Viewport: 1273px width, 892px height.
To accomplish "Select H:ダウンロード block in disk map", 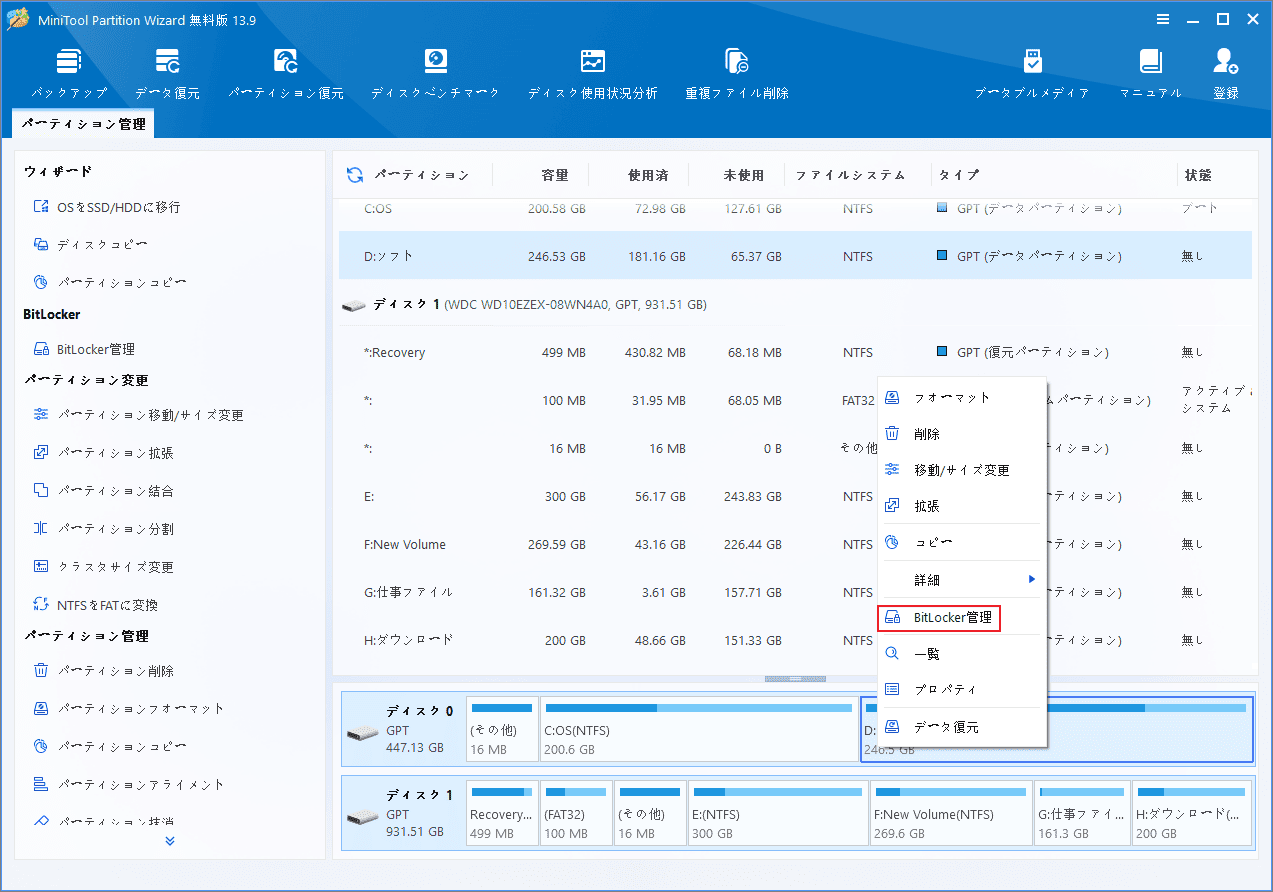I will pyautogui.click(x=1192, y=814).
